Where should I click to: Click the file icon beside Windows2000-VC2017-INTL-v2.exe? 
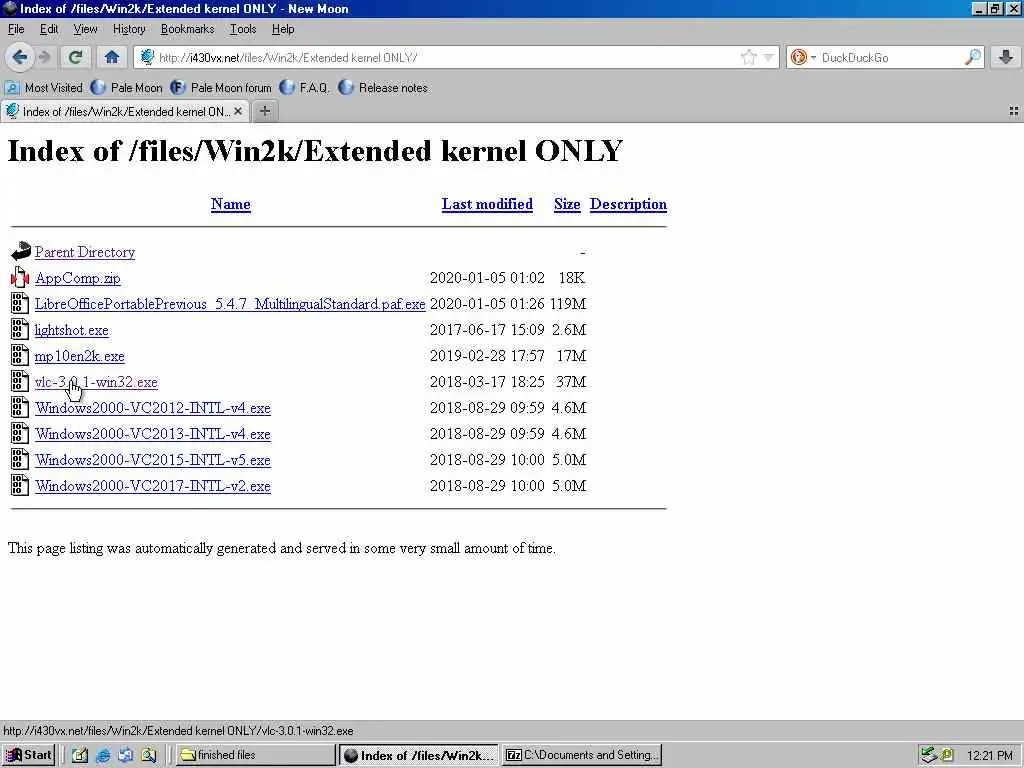[x=20, y=485]
